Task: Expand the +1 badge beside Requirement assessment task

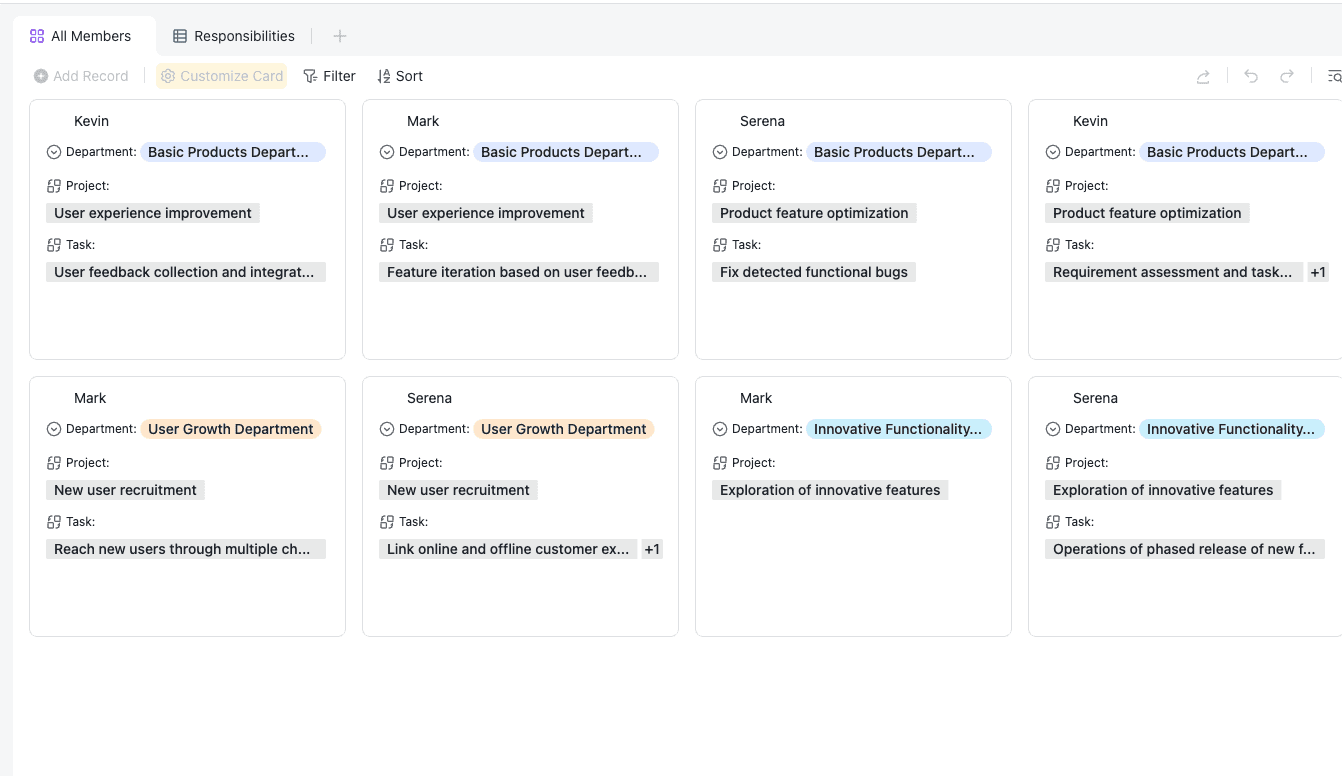Action: pyautogui.click(x=1318, y=272)
